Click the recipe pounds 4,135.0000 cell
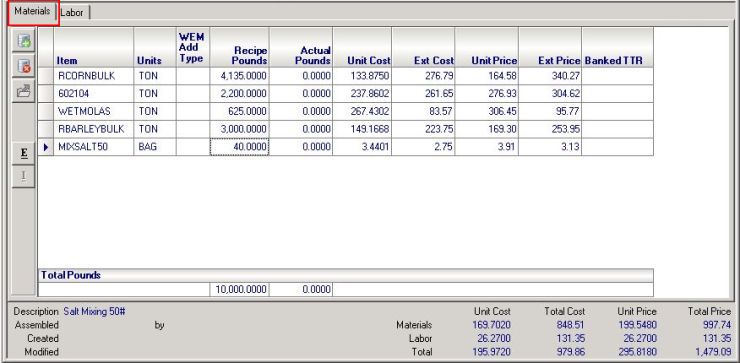Viewport: 740px width, 363px height. 239,76
